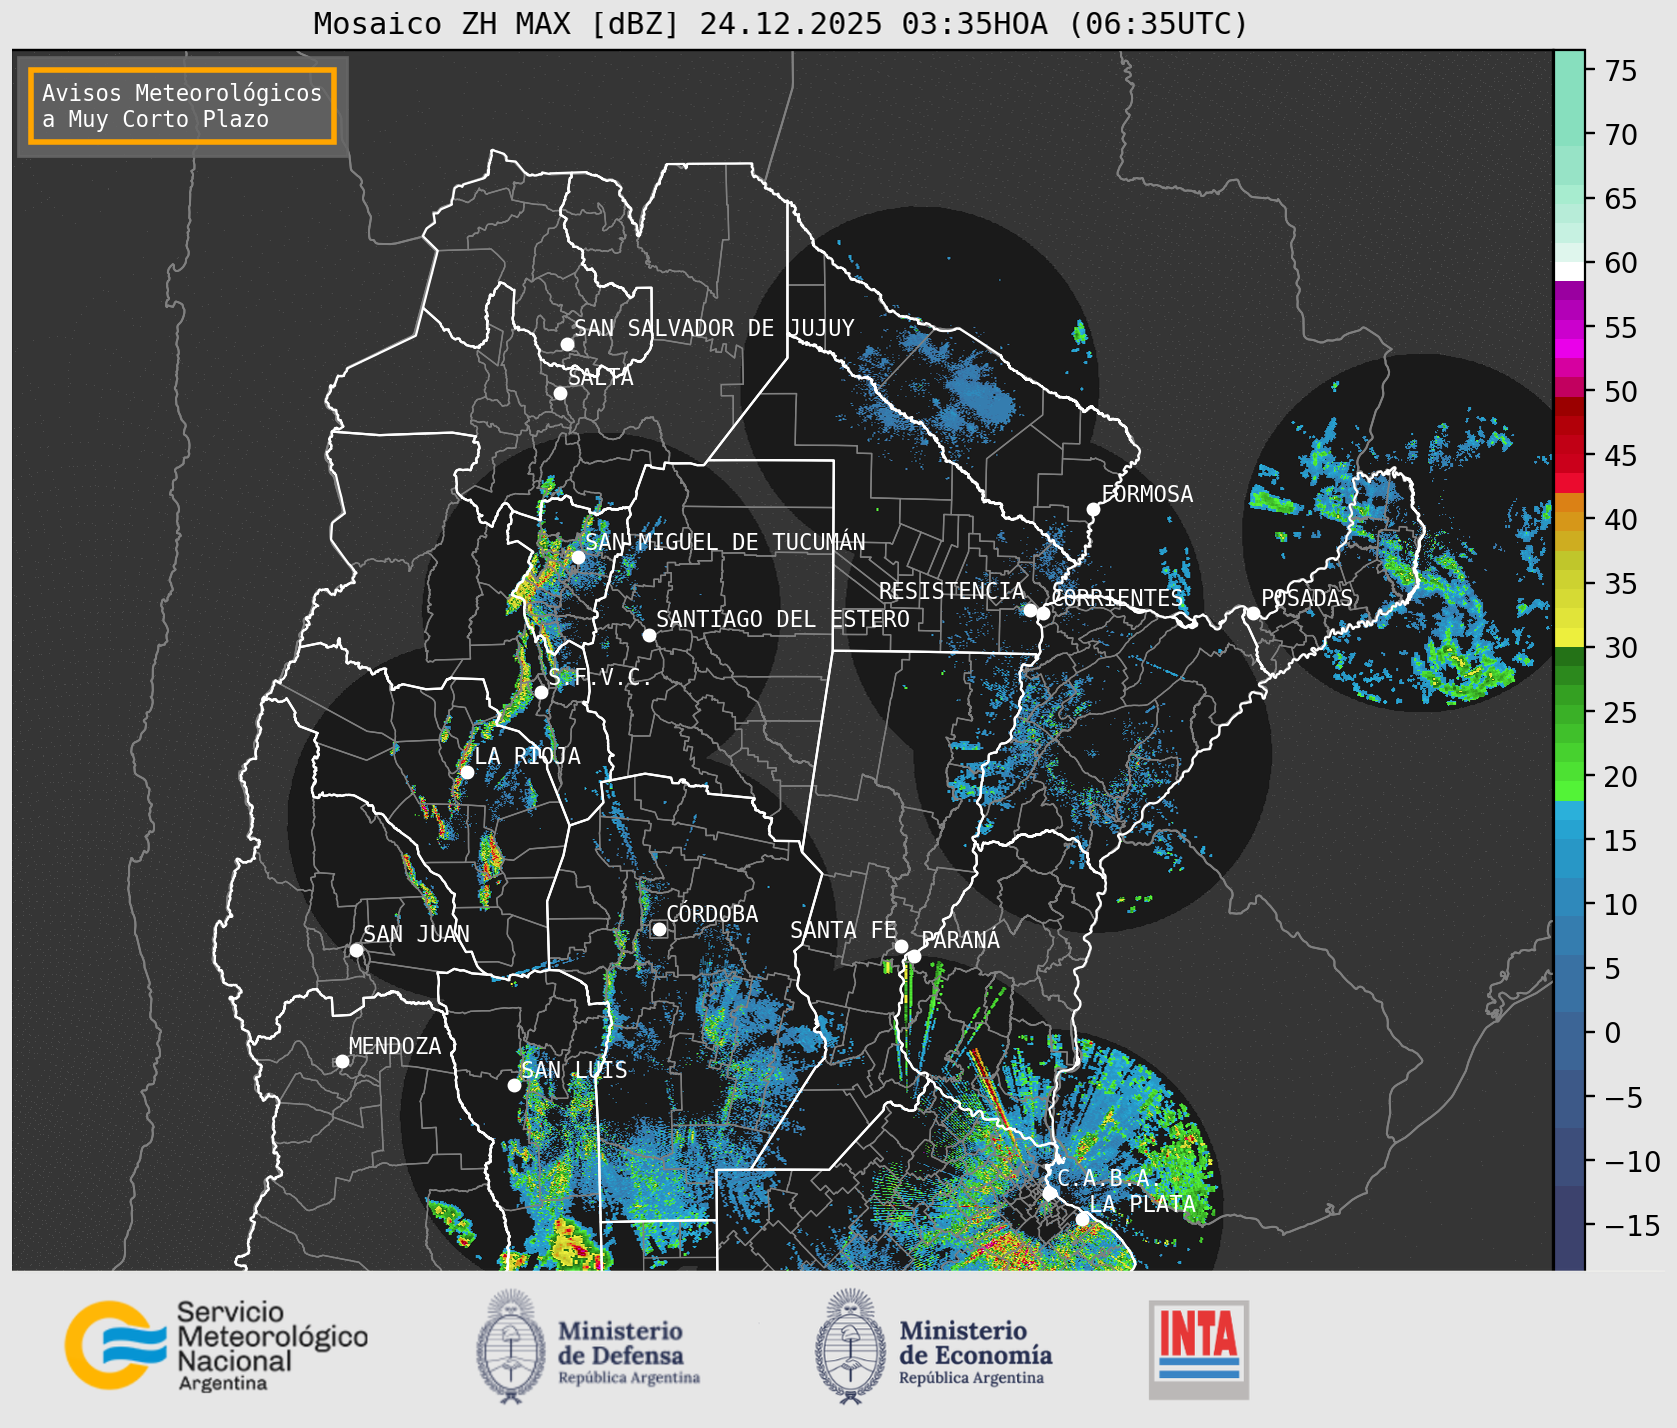Click the MENDOZA label text
1677x1428 pixels.
[395, 1046]
